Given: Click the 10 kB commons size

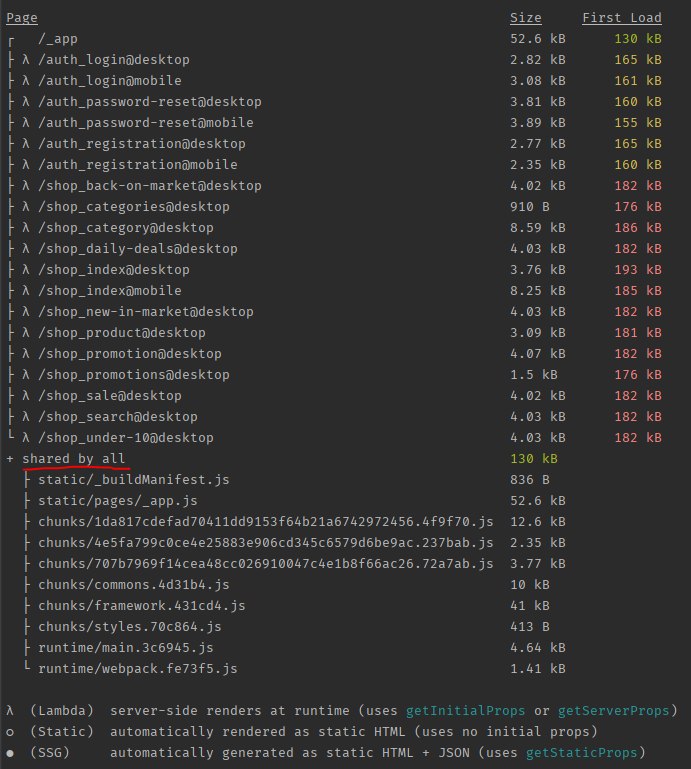Looking at the screenshot, I should tap(530, 585).
